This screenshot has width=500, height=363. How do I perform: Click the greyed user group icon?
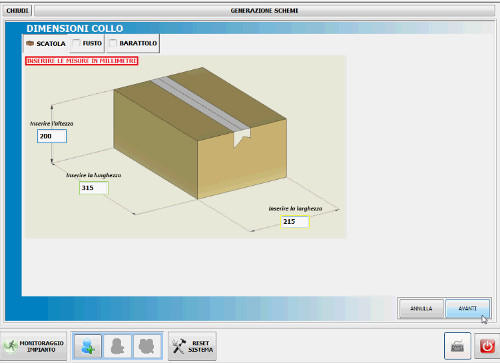point(147,346)
